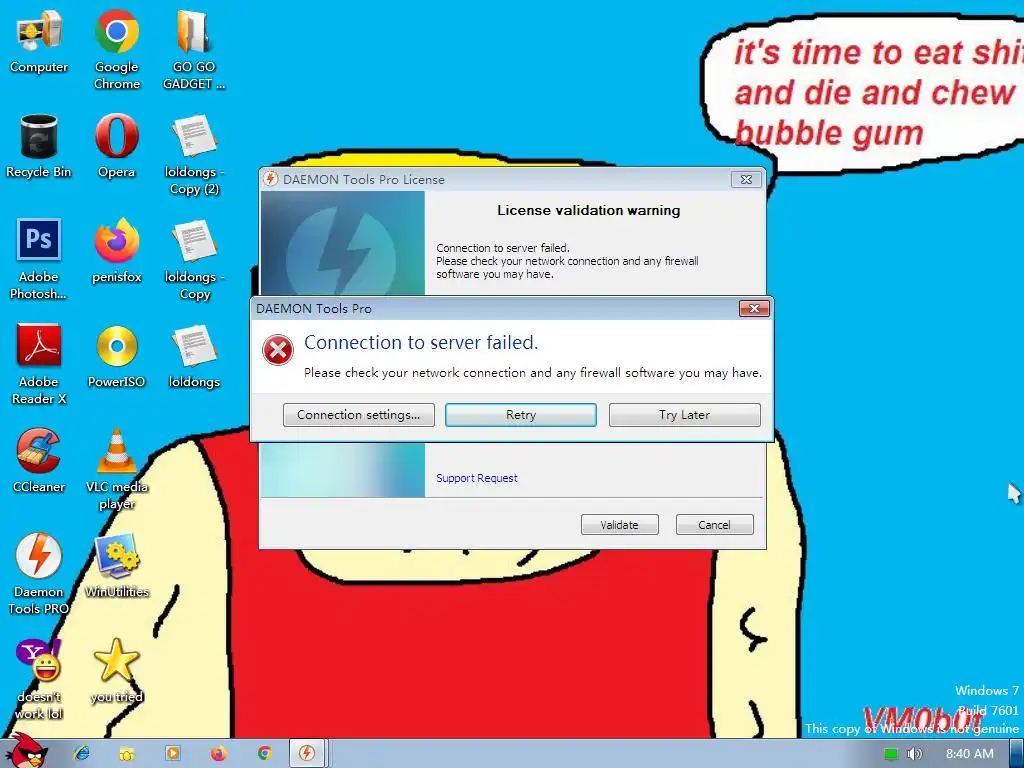
Task: Switch to the DAEMON Tools taskbar item
Action: [306, 753]
